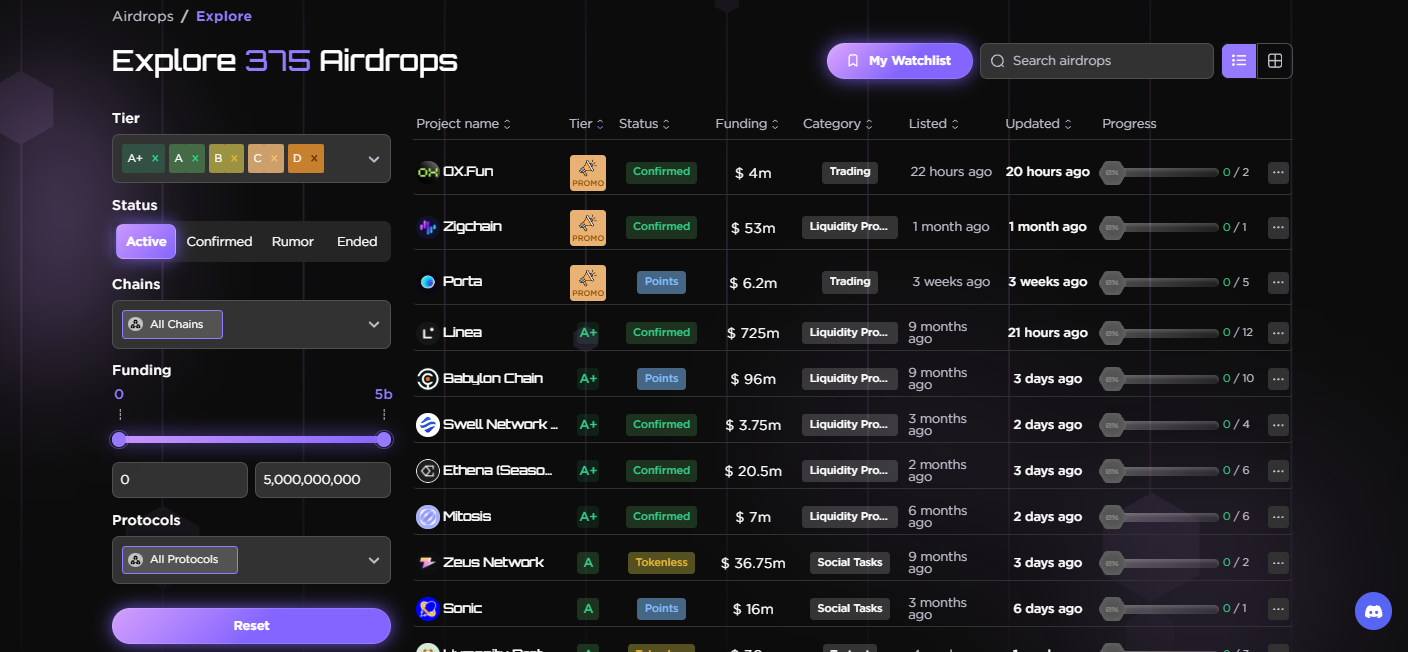1408x652 pixels.
Task: Expand the Protocols filter dropdown
Action: pyautogui.click(x=374, y=560)
